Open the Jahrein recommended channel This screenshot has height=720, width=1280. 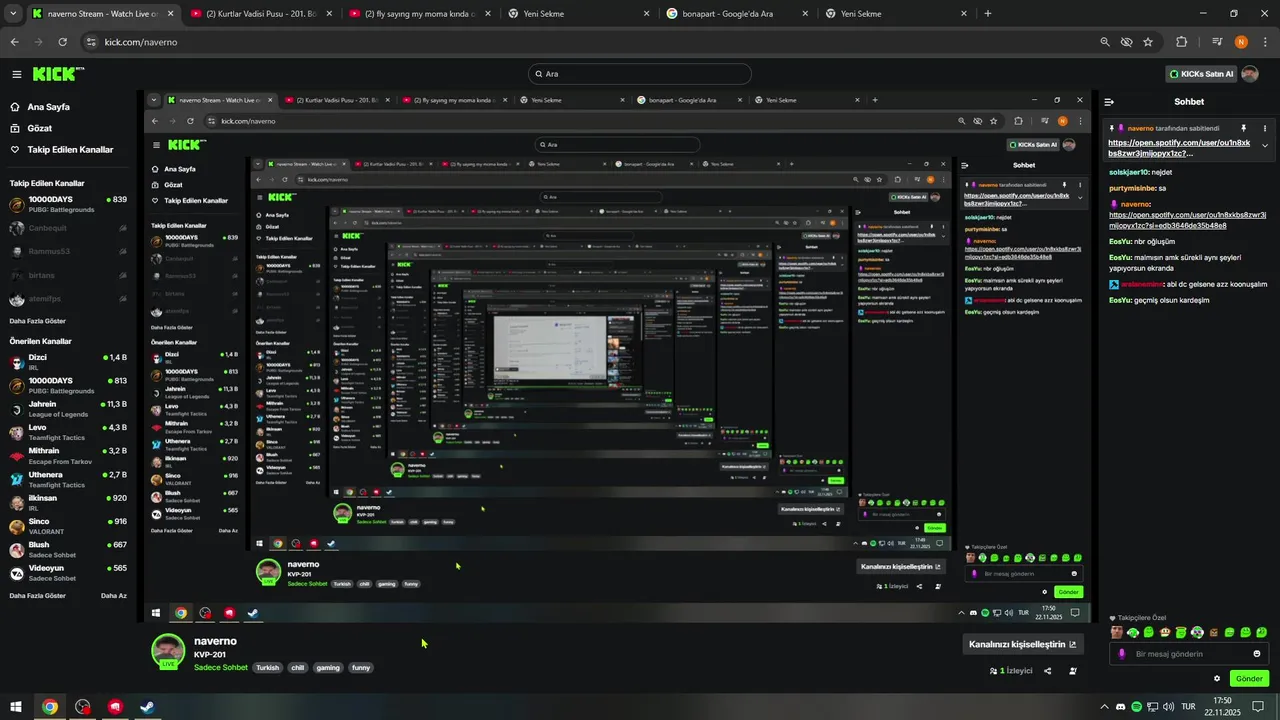tap(68, 409)
